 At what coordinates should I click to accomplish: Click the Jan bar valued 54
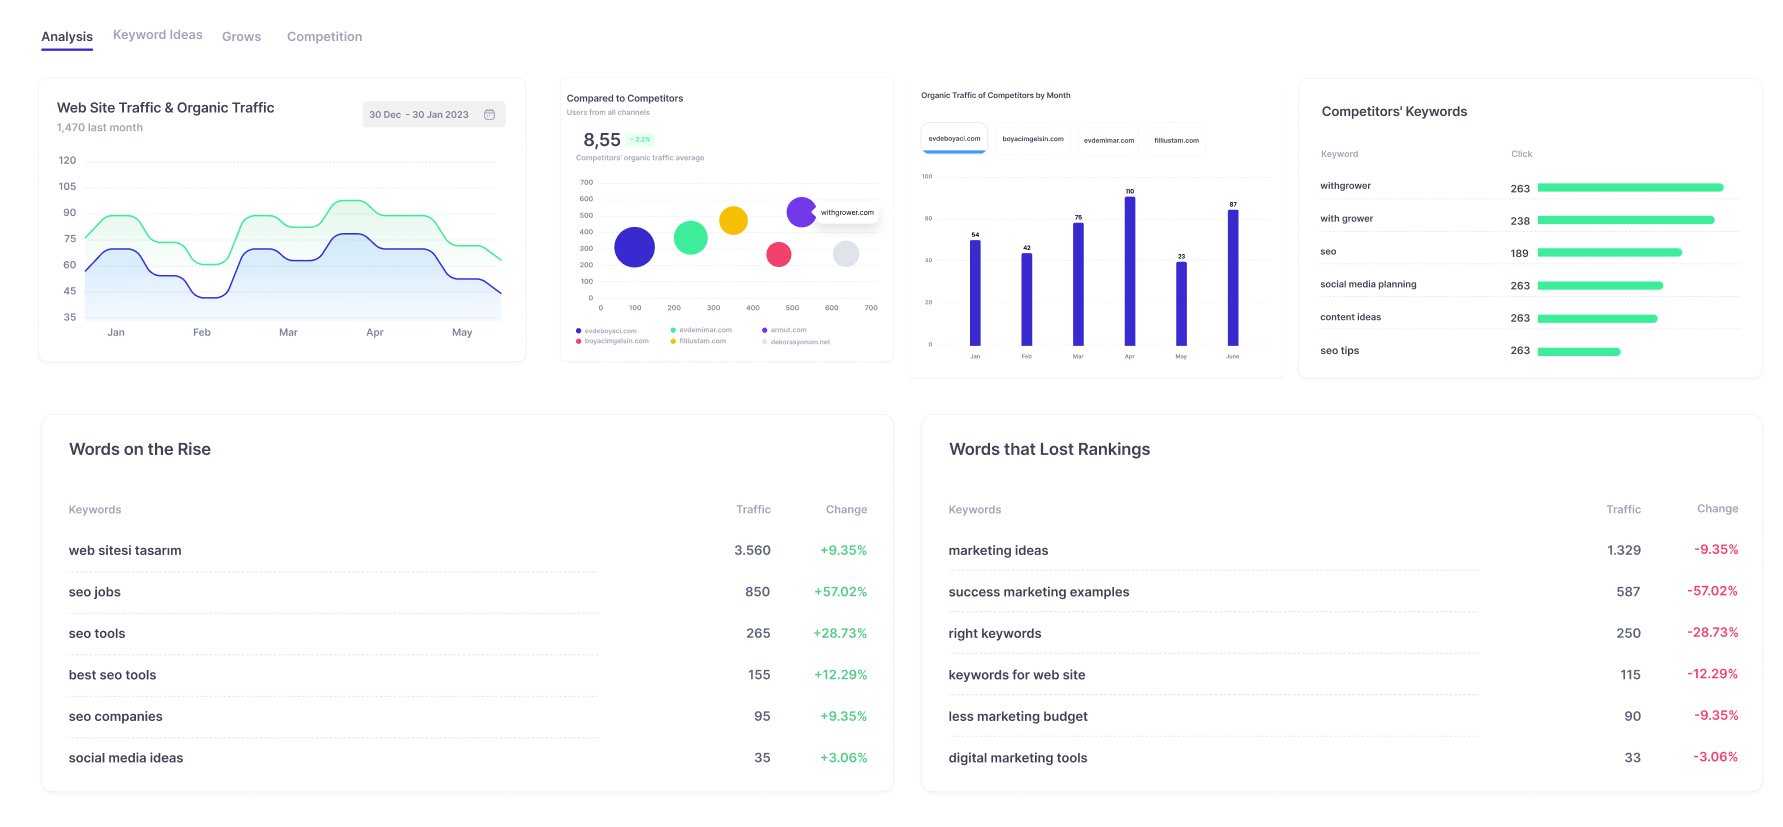point(975,292)
